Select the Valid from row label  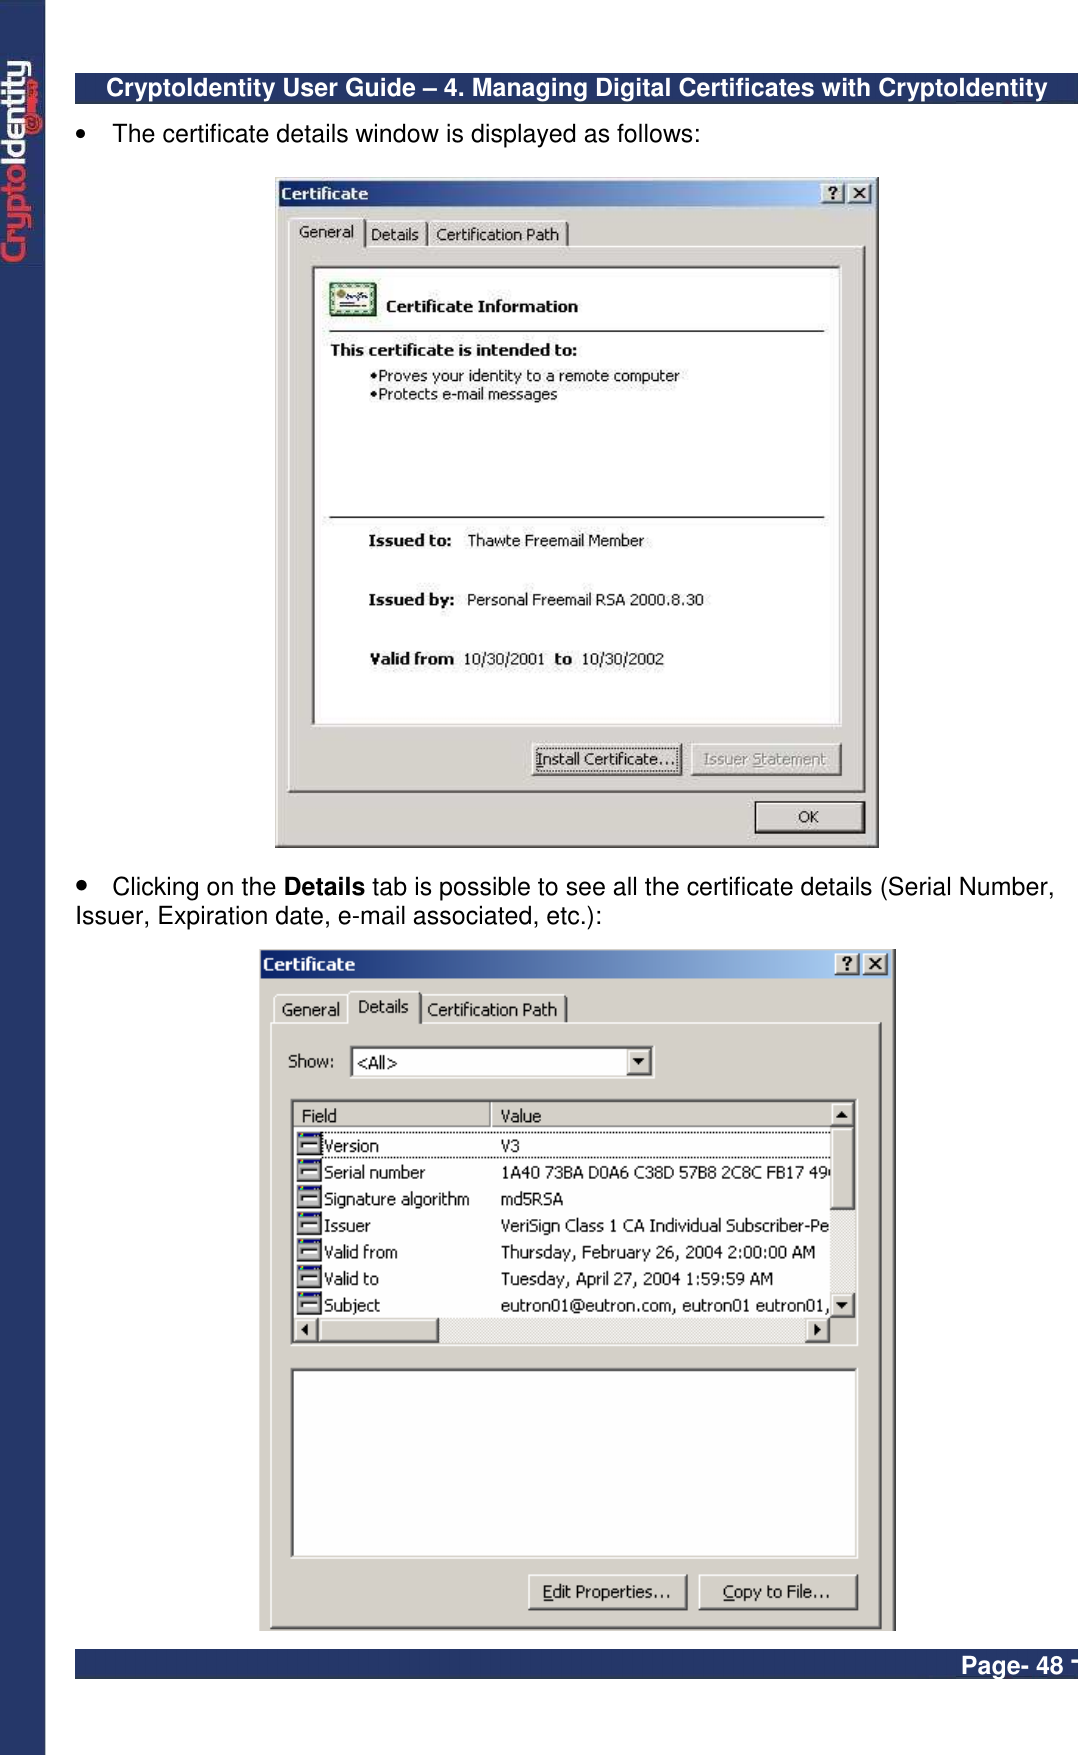pos(361,1251)
